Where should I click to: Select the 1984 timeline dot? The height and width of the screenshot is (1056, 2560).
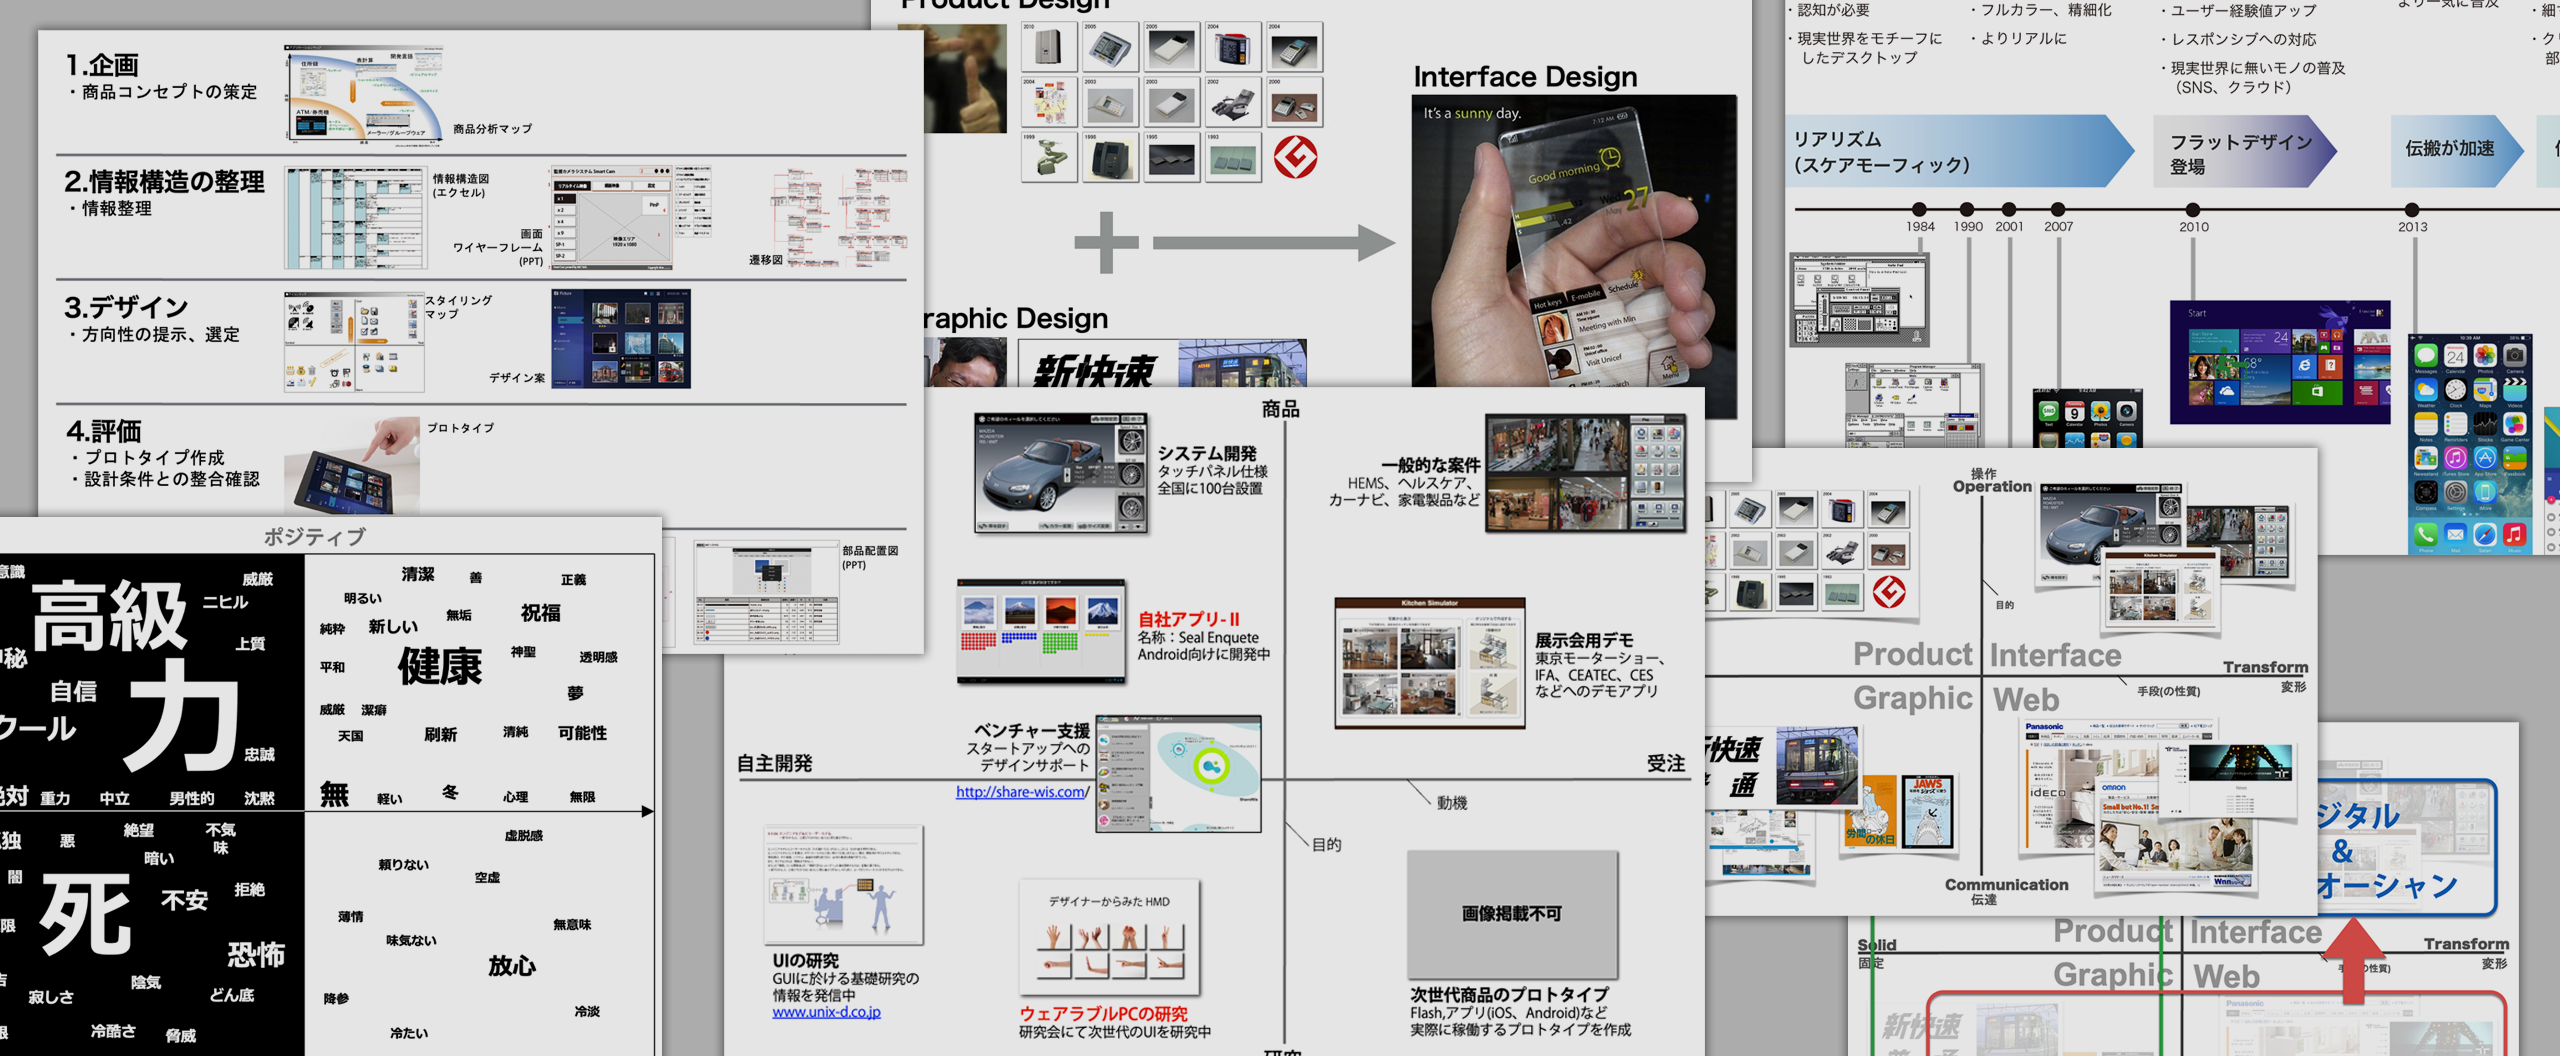1918,209
